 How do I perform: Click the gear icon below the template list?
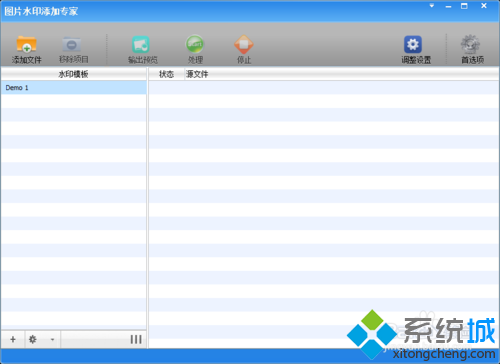(33, 339)
